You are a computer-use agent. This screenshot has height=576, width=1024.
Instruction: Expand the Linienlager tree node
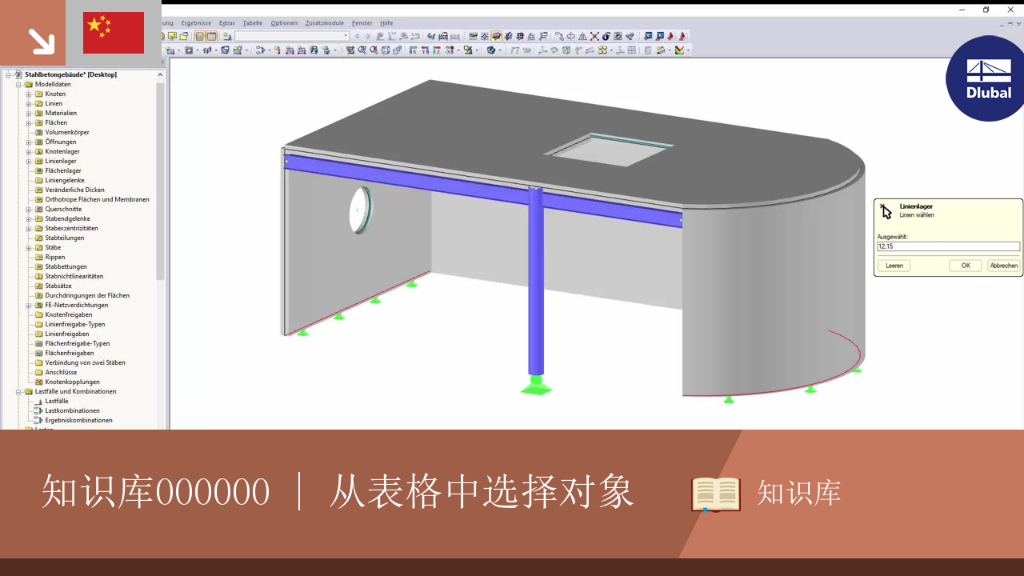tap(29, 161)
